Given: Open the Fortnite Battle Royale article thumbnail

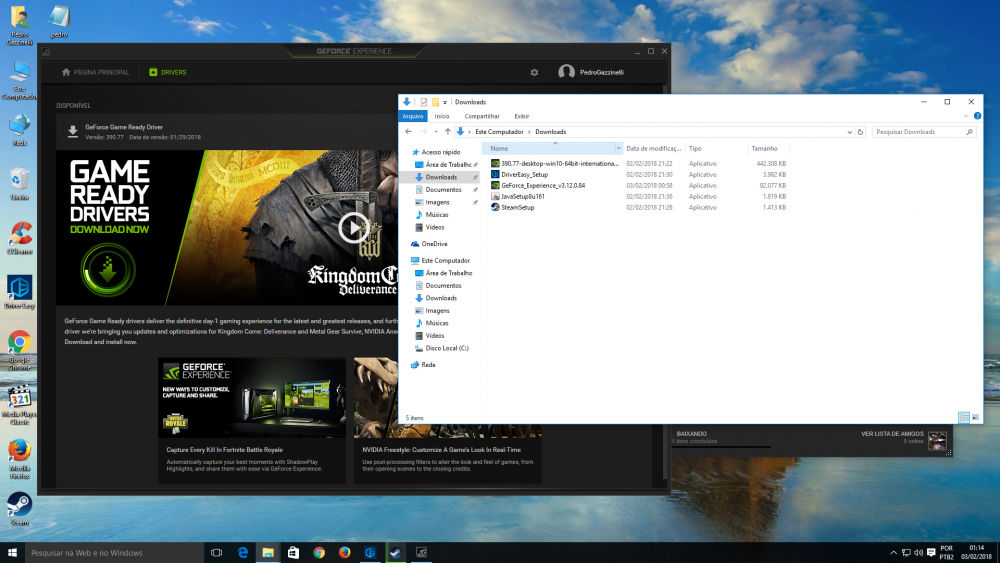Looking at the screenshot, I should (x=252, y=397).
